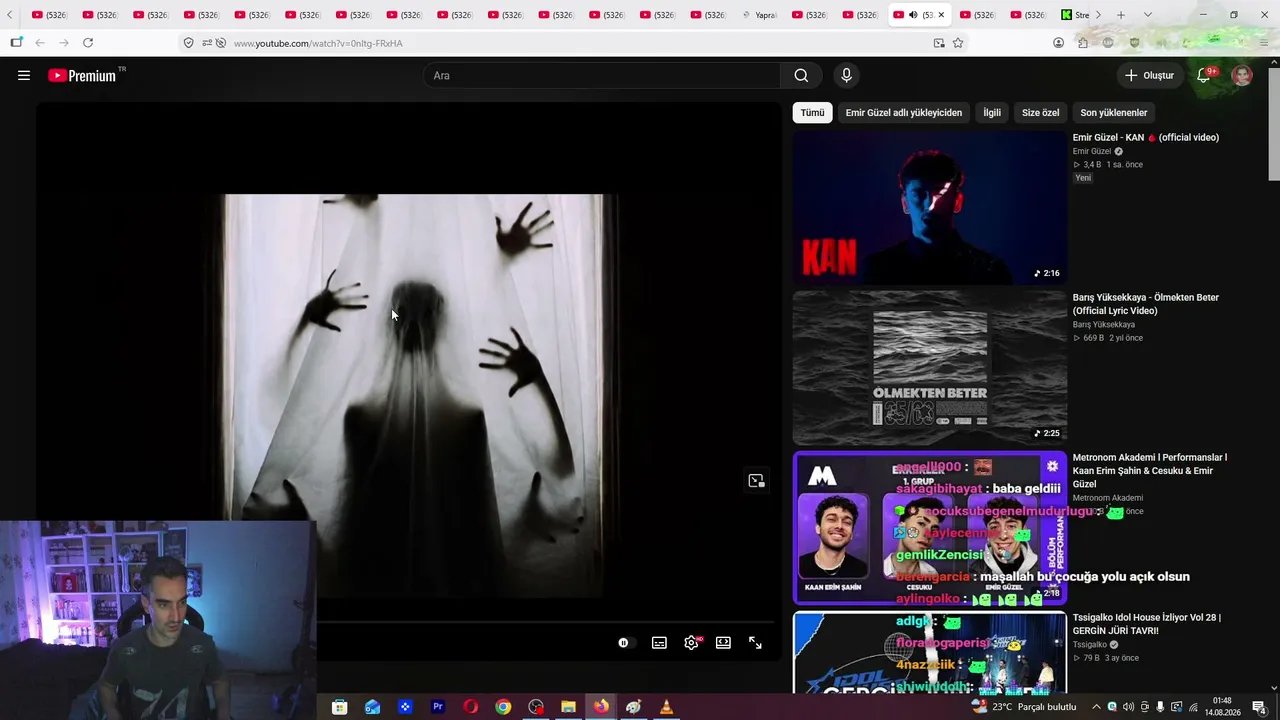Click the Metronom Akademi performance thumbnail
This screenshot has width=1280, height=720.
930,528
